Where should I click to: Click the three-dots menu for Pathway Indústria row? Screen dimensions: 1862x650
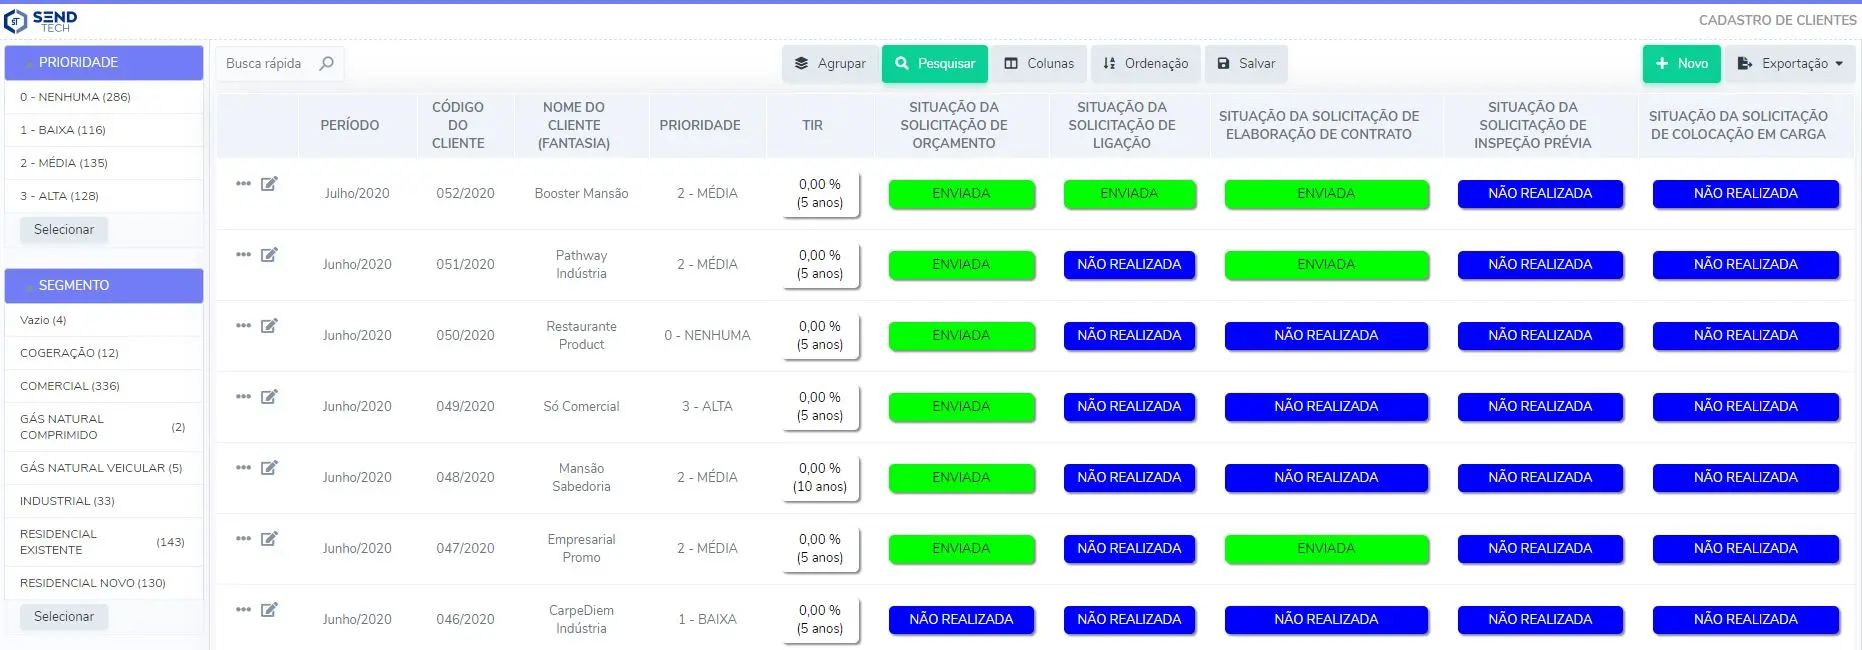click(243, 255)
